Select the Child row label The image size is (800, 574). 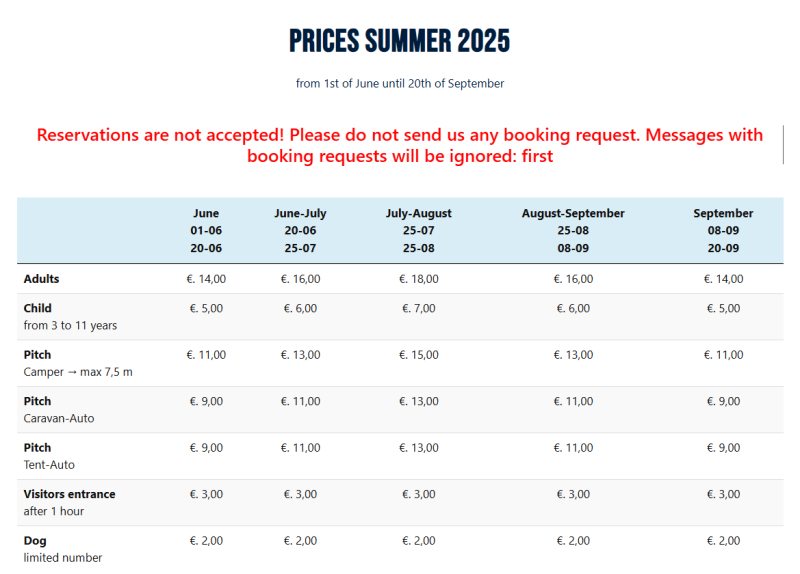pos(38,308)
